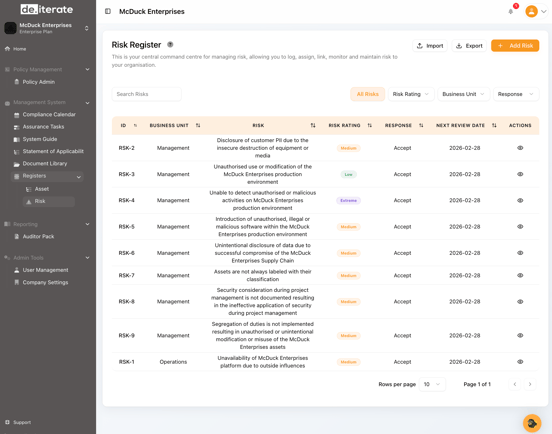
Task: Open the chat support bubble
Action: (532, 423)
